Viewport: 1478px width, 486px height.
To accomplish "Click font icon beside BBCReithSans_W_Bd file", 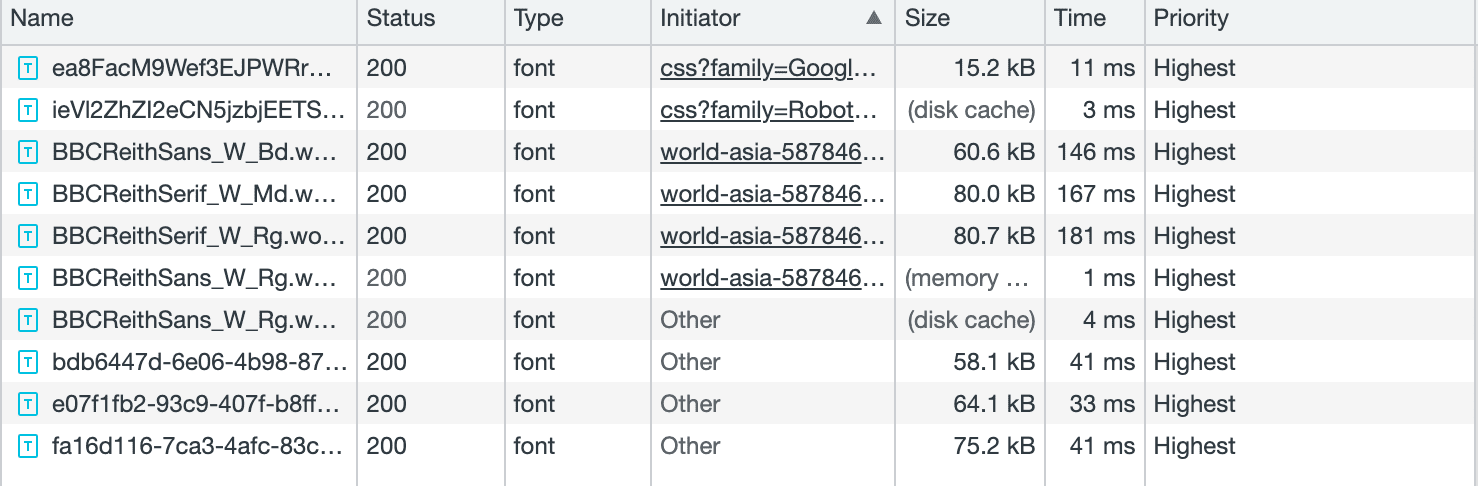I will (30, 153).
